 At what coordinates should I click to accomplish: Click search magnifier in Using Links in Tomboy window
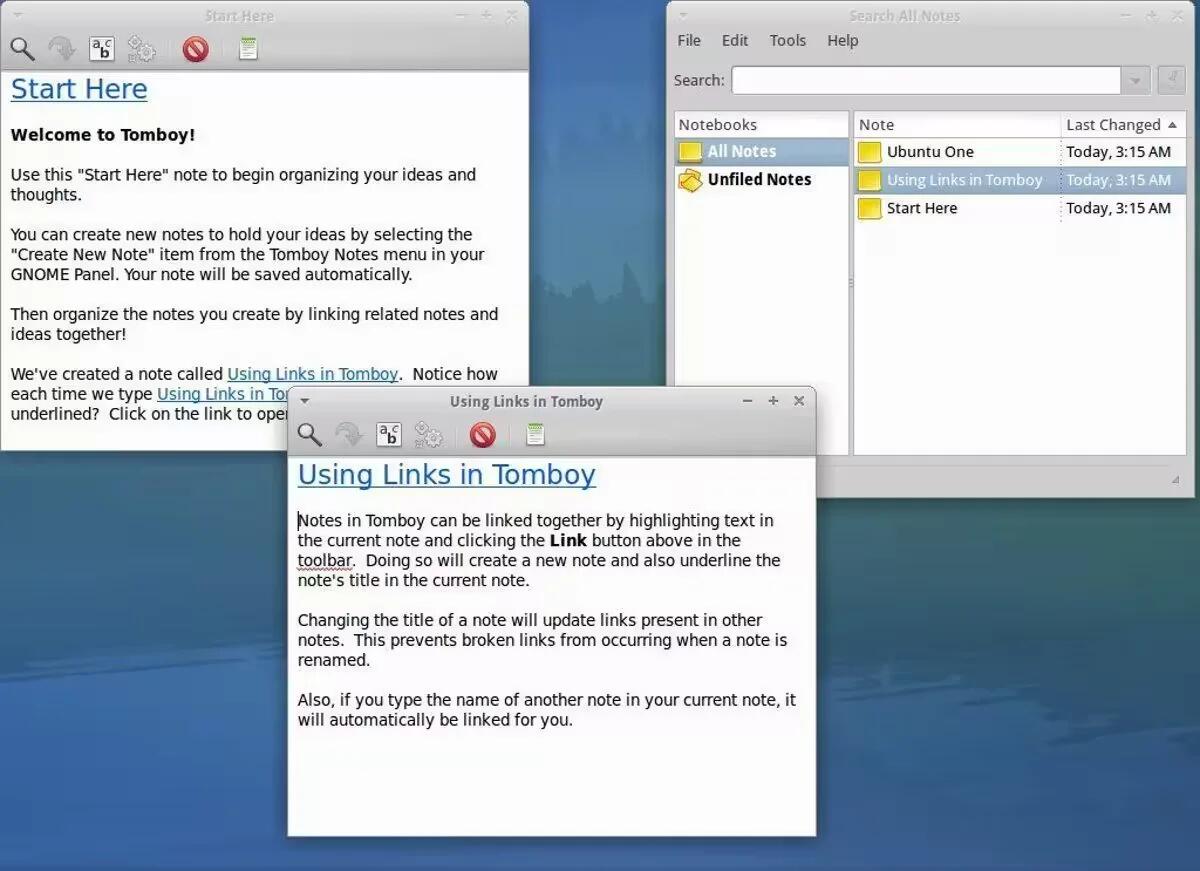[310, 434]
